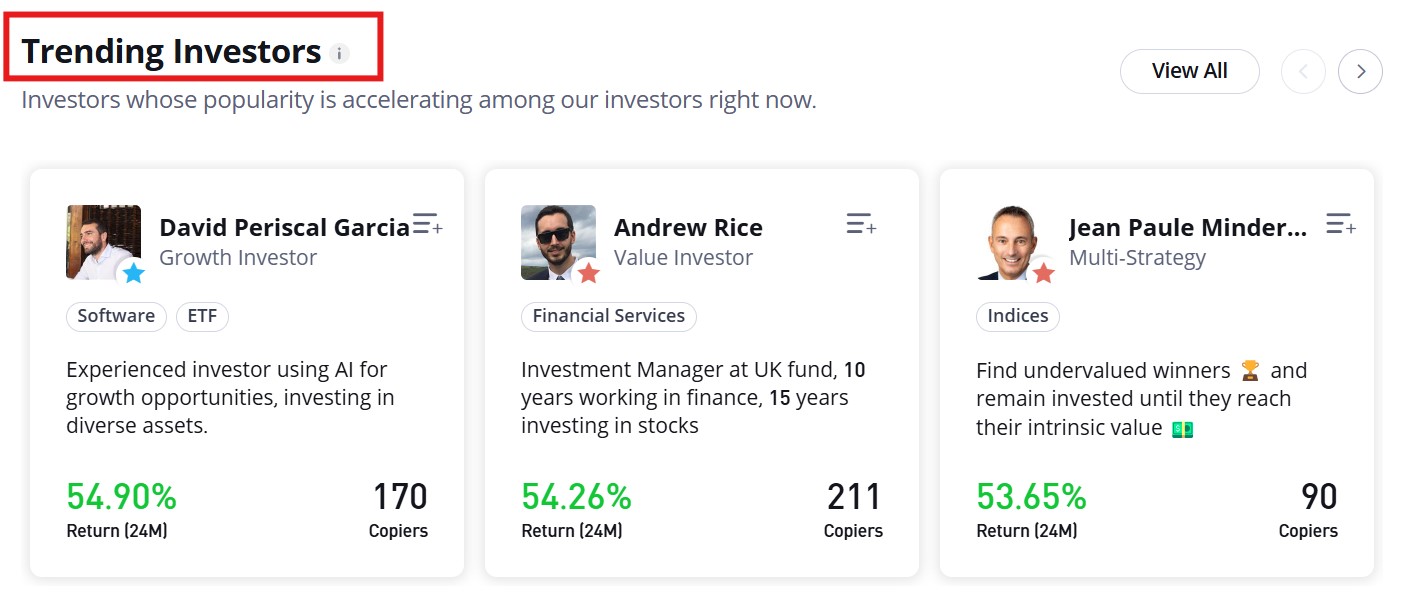Click Andrew Rice's 54.26% return figure

pyautogui.click(x=576, y=495)
